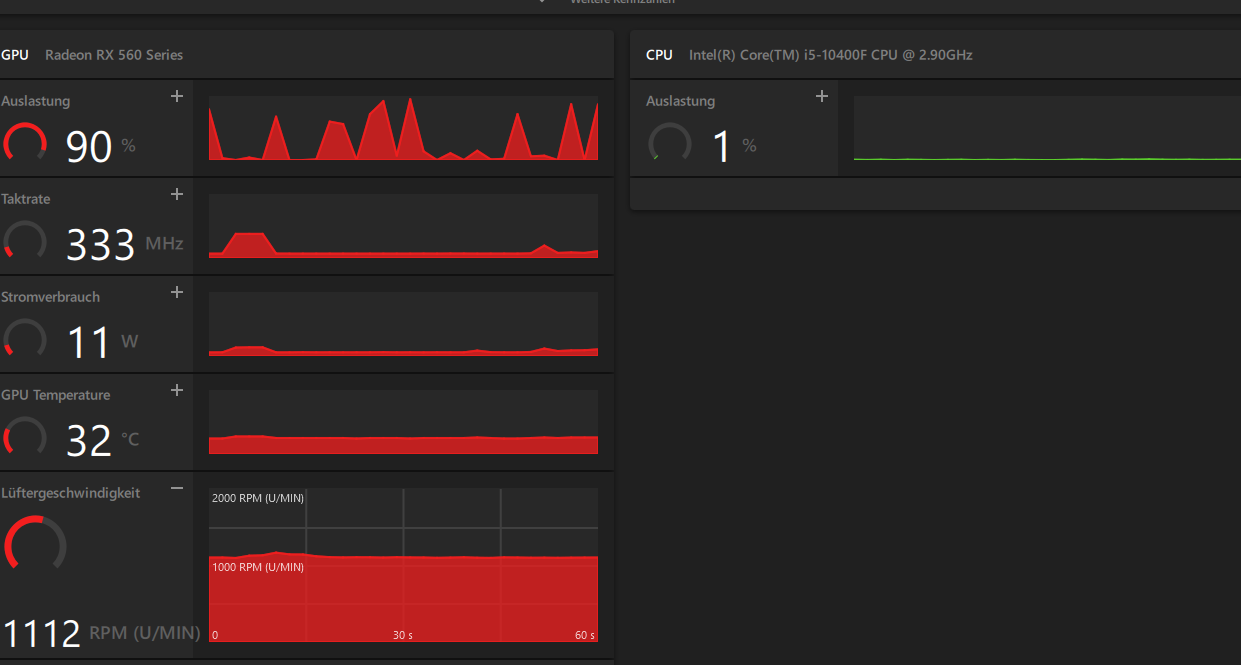This screenshot has width=1241, height=665.
Task: Click the Stromverbrauch history graph
Action: (403, 324)
